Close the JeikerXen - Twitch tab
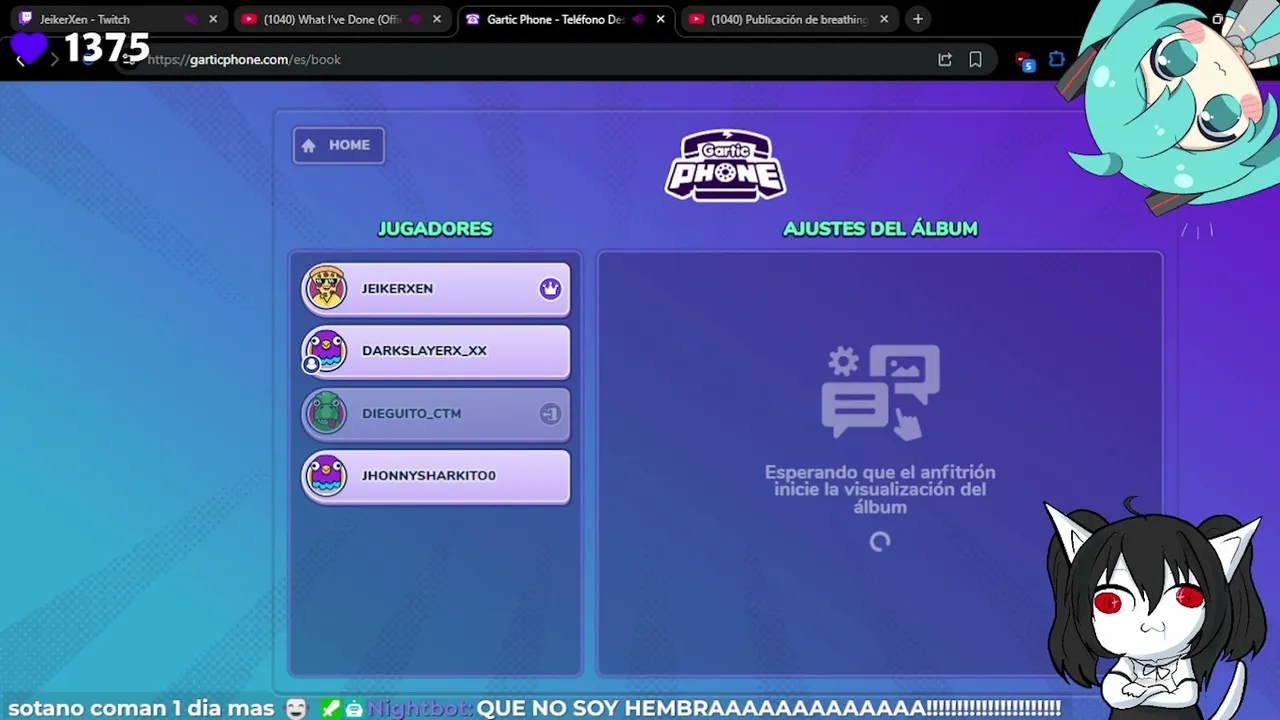The height and width of the screenshot is (720, 1280). (x=213, y=19)
